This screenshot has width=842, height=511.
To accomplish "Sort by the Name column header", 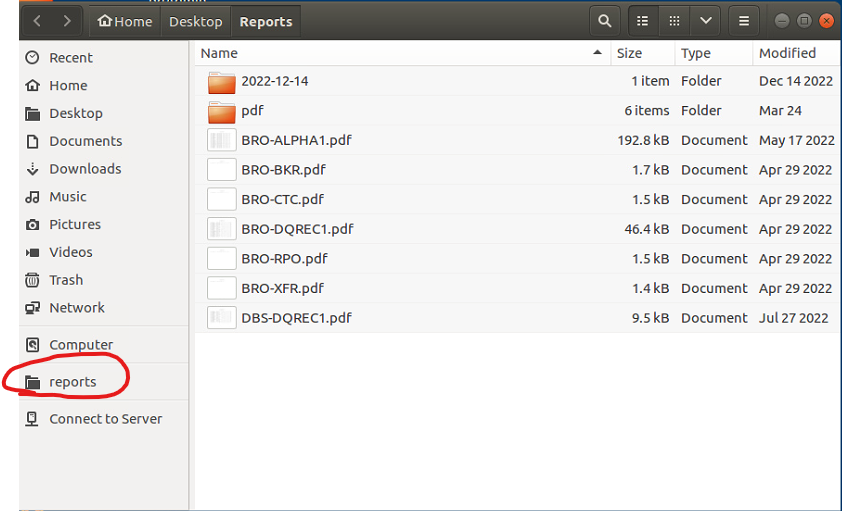I will point(403,53).
